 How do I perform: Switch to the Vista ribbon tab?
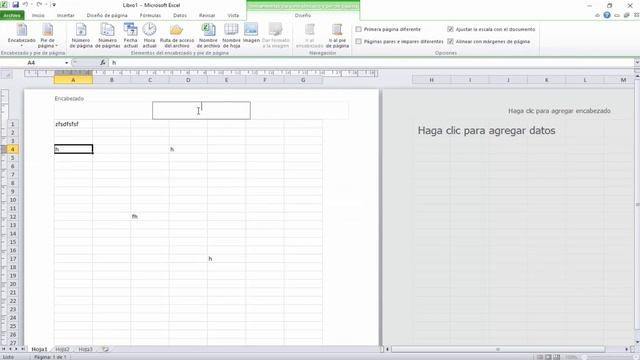click(x=233, y=15)
